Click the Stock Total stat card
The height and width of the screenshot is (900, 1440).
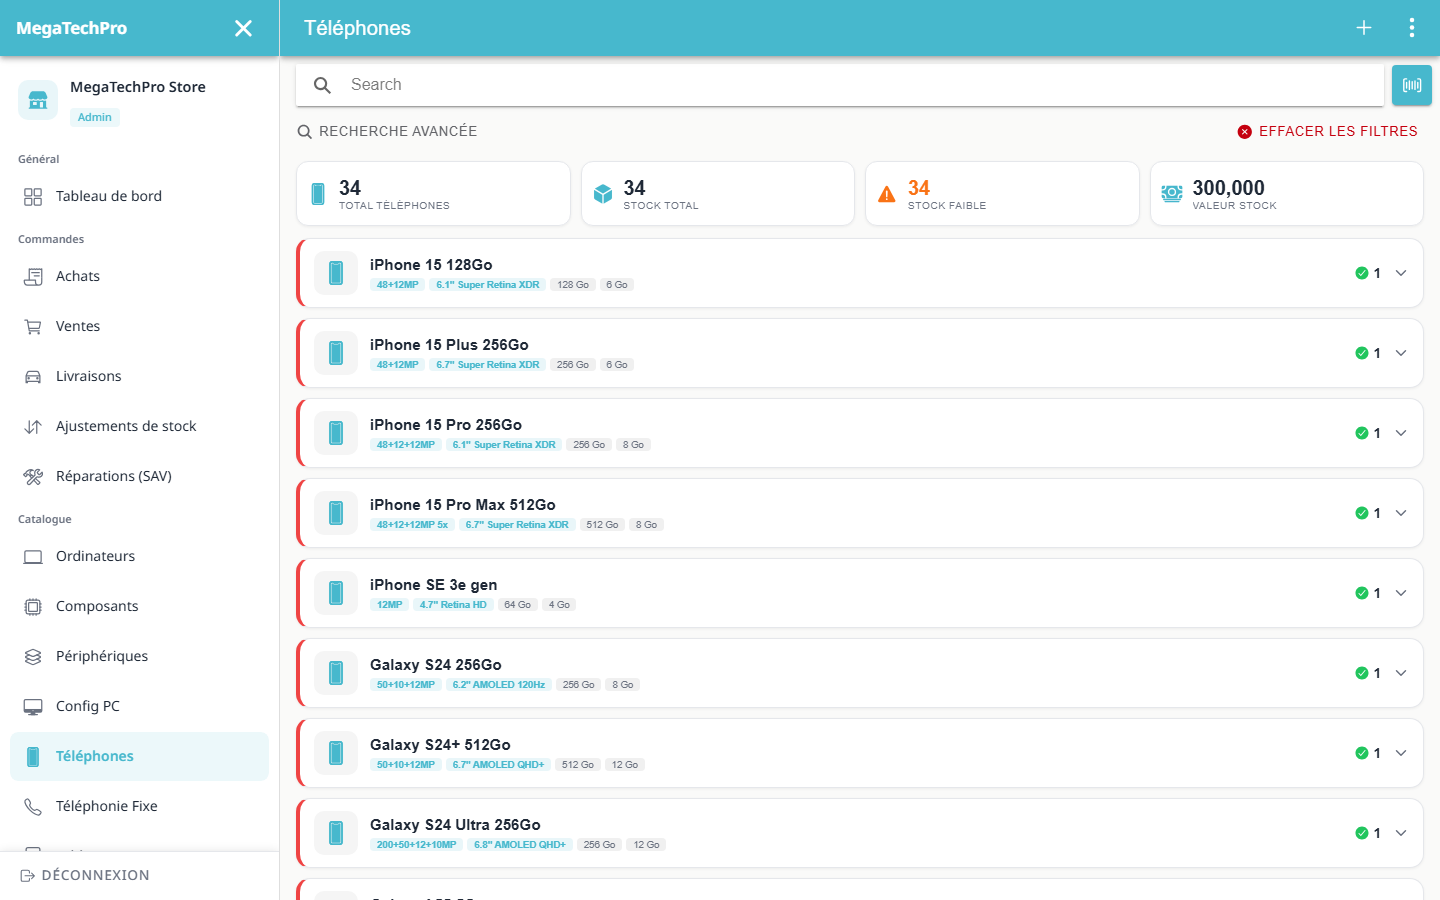(x=718, y=194)
